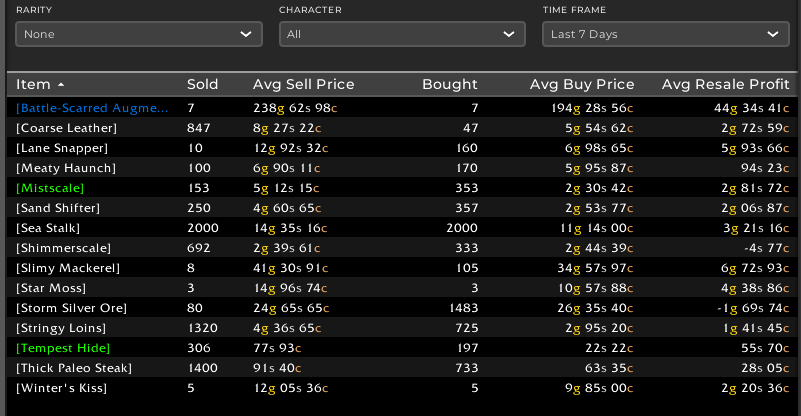Select the Slimy Mackerel entry
Image resolution: width=801 pixels, height=416 pixels.
point(68,268)
